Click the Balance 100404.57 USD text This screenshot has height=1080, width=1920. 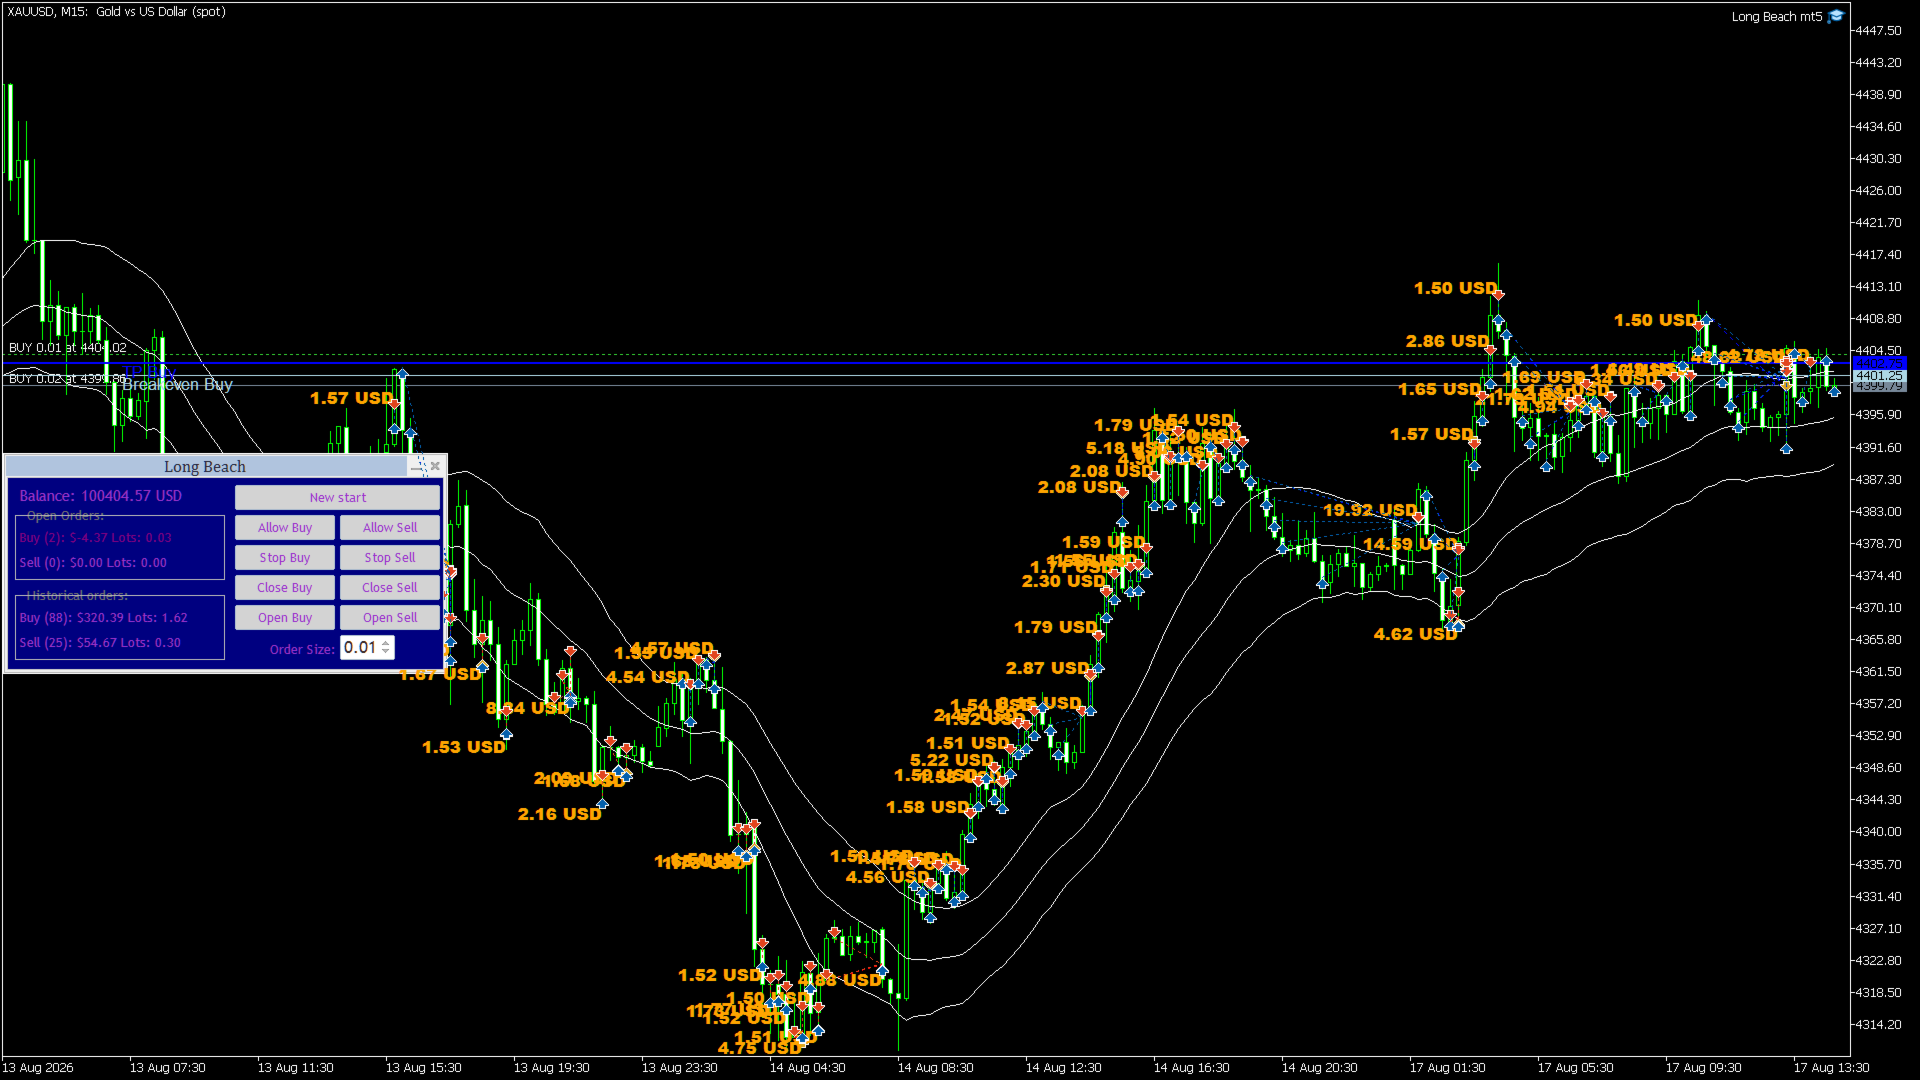coord(101,496)
